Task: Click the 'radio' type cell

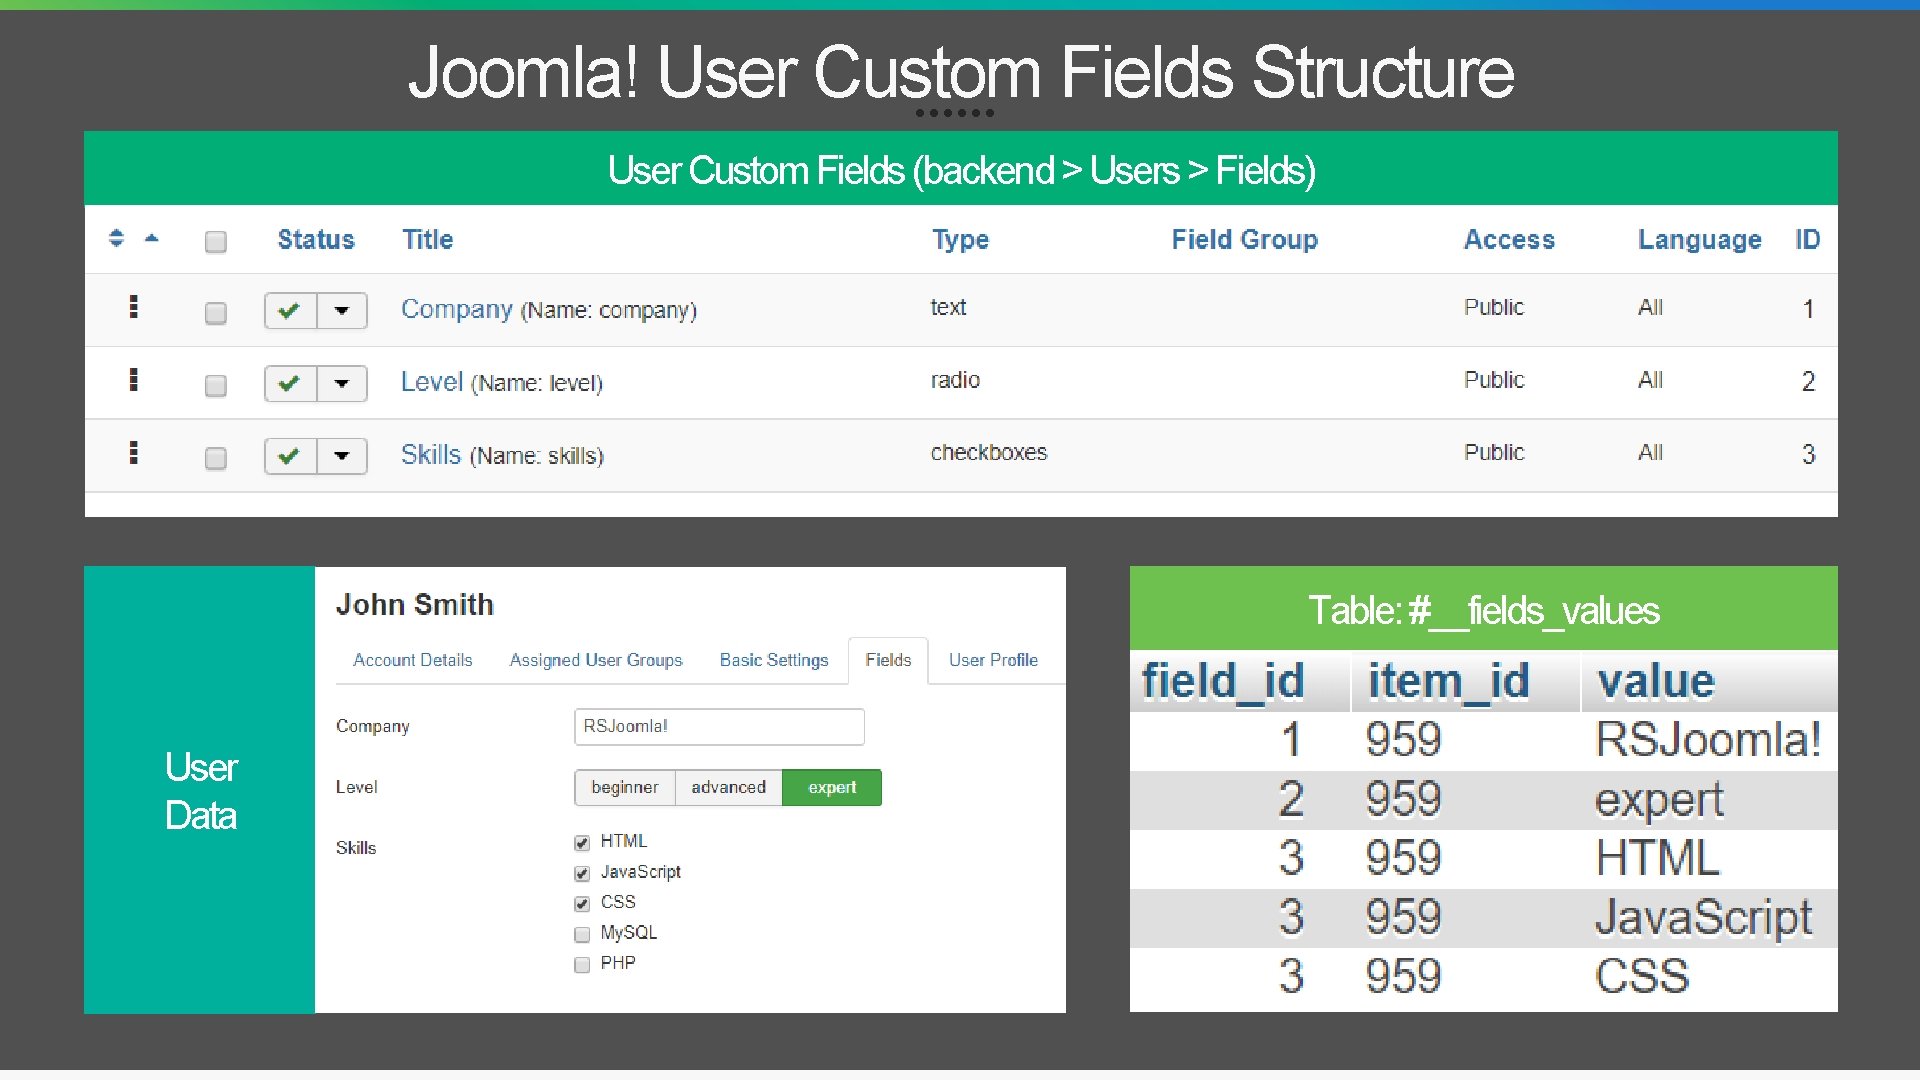Action: pos(955,380)
